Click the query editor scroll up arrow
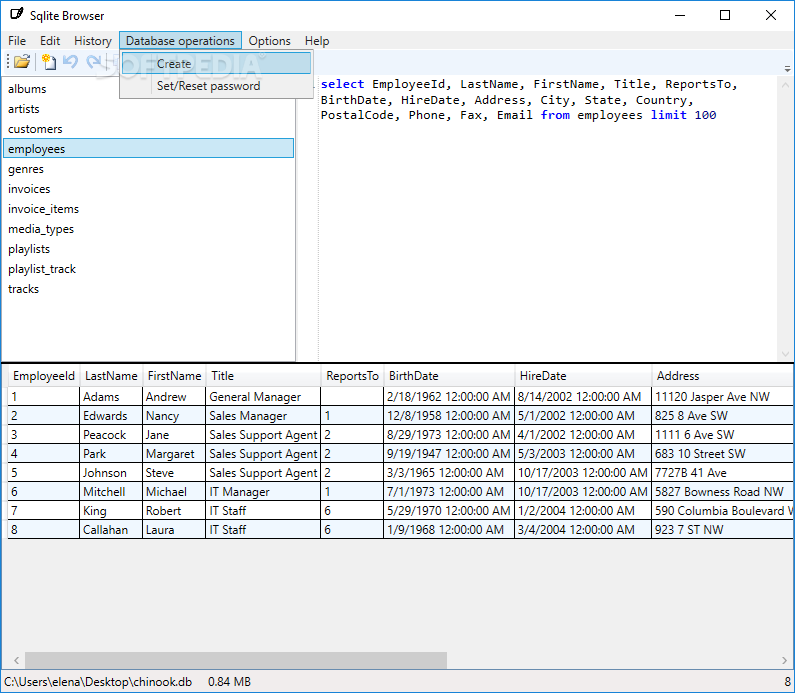The image size is (795, 693). pyautogui.click(x=785, y=85)
